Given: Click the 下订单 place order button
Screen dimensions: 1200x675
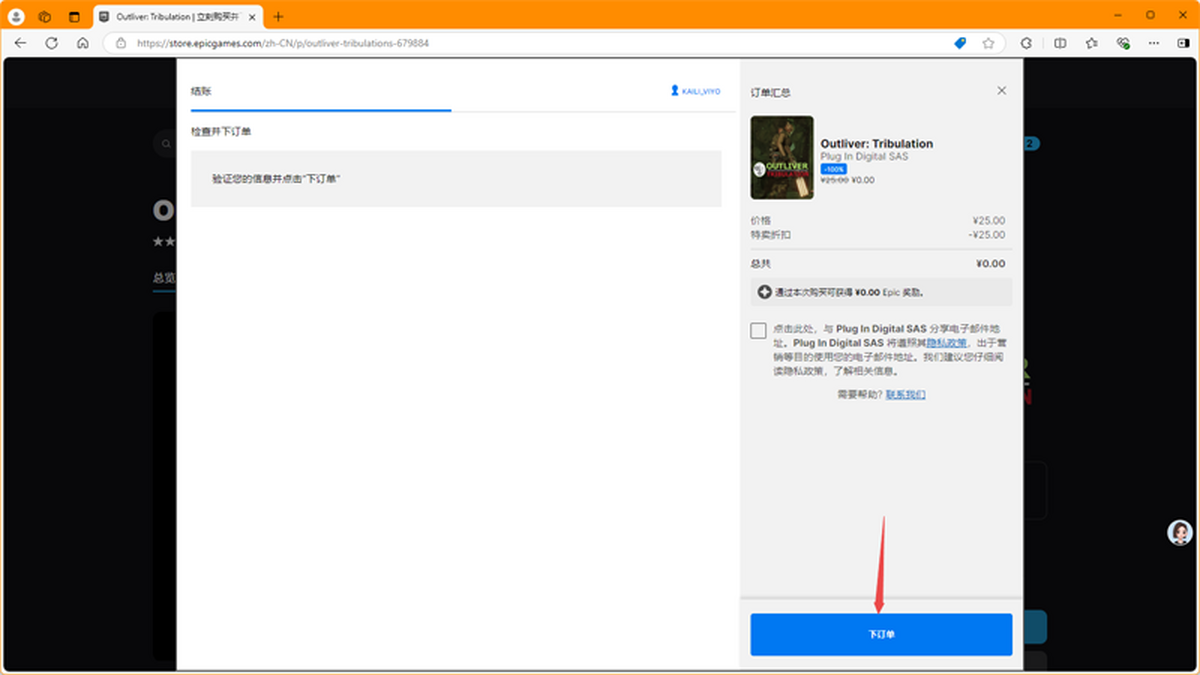Looking at the screenshot, I should (x=881, y=635).
